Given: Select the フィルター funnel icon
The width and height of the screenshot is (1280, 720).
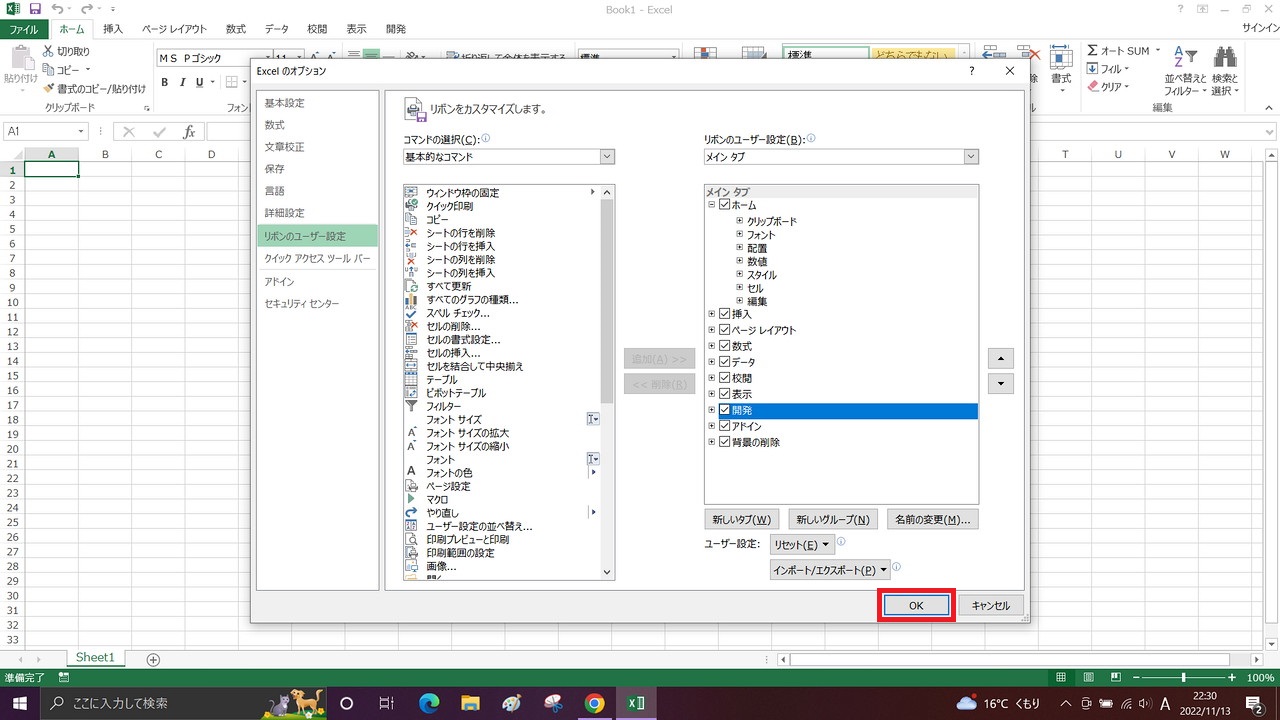Looking at the screenshot, I should coord(410,406).
